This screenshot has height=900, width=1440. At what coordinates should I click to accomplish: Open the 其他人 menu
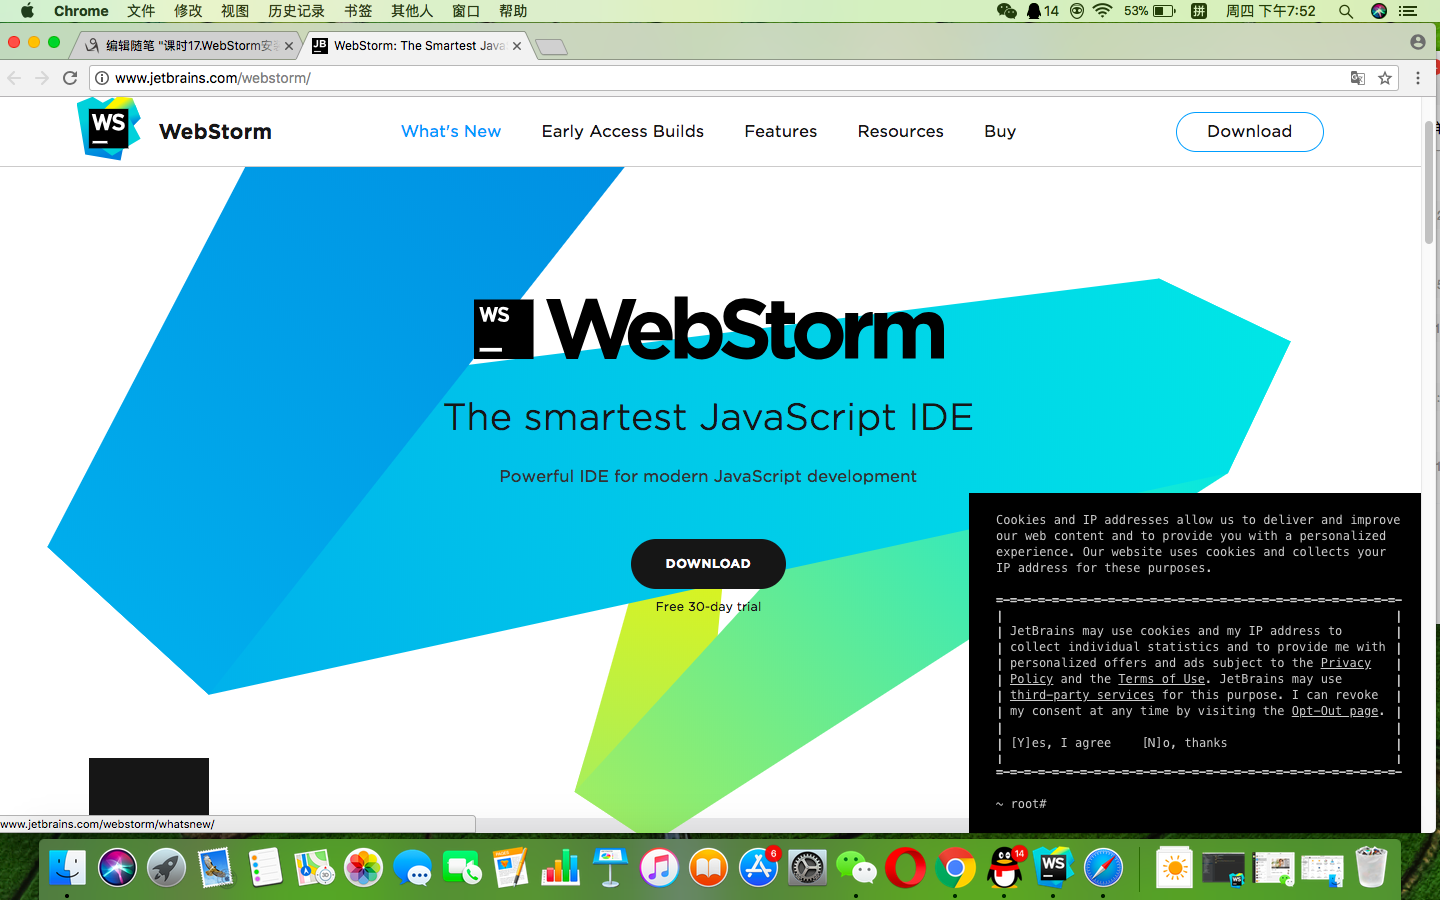(x=412, y=11)
